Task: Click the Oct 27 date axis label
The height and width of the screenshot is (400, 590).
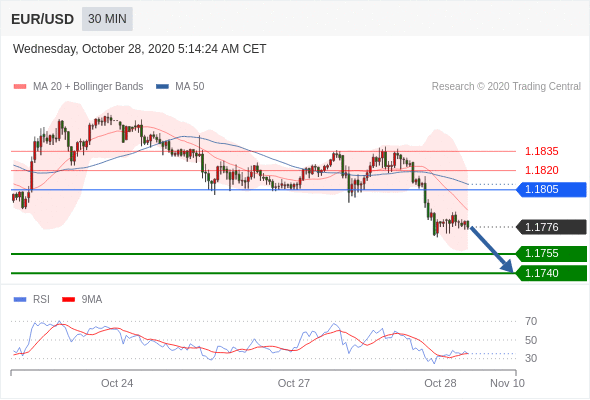Action: click(293, 383)
